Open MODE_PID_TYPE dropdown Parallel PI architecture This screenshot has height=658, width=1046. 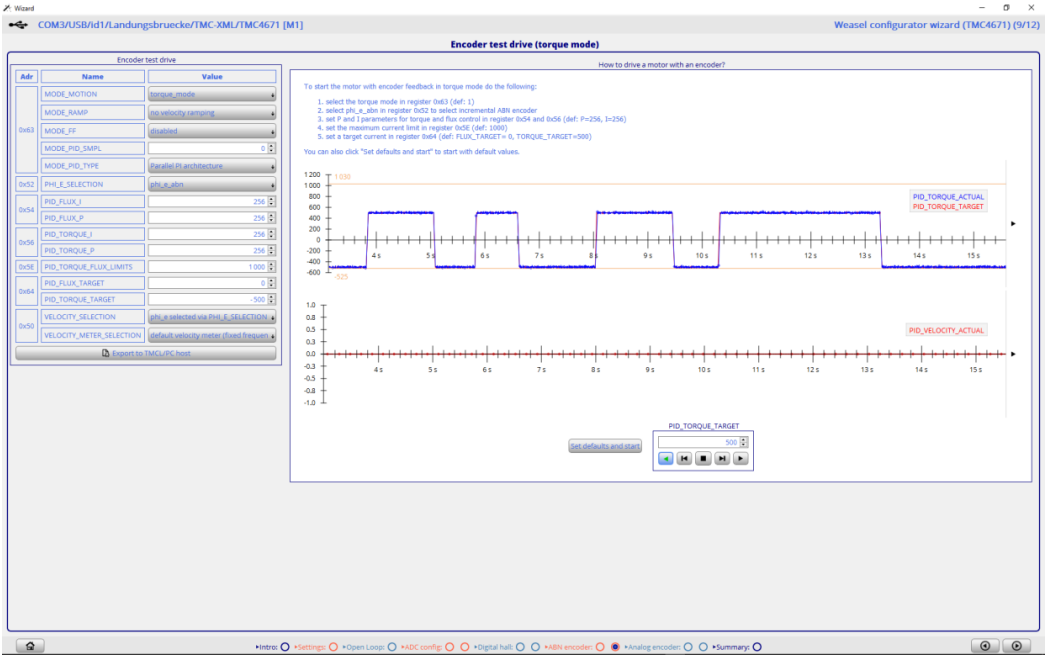pos(212,166)
